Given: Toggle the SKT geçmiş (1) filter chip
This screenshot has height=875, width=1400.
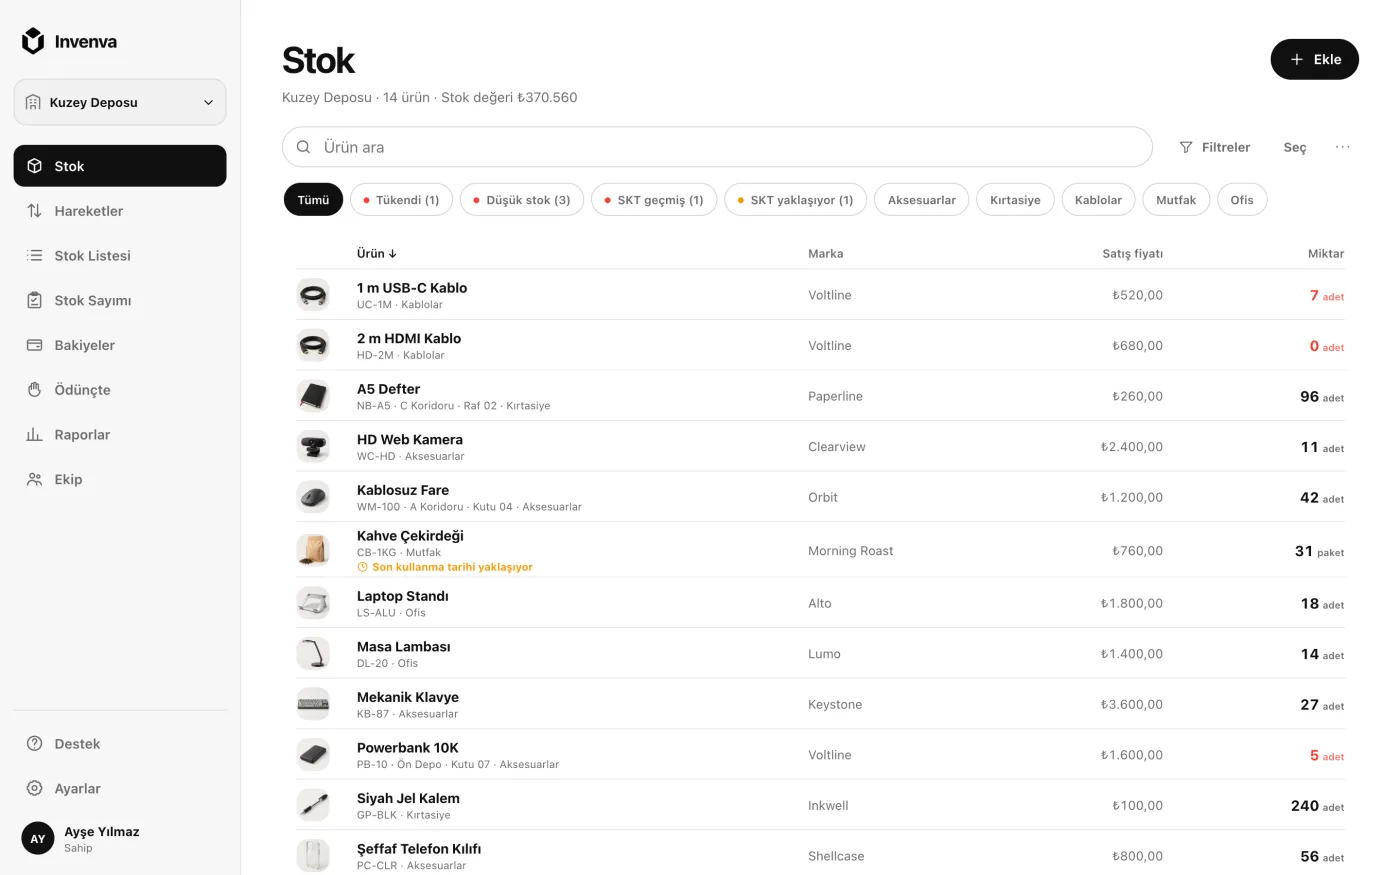Looking at the screenshot, I should tap(654, 200).
